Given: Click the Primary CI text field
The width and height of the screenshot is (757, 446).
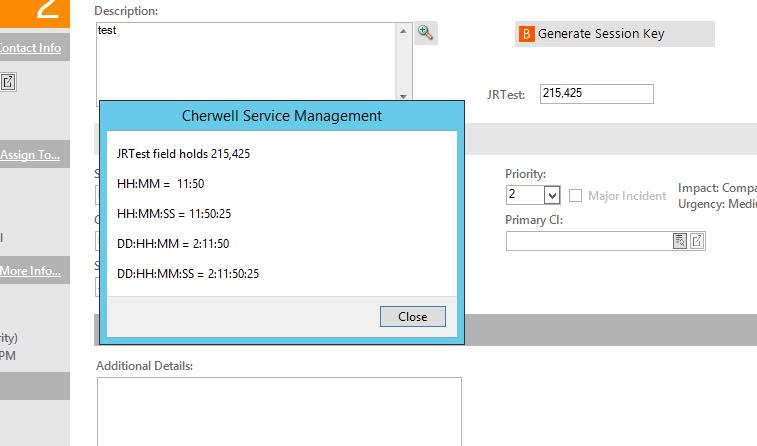Looking at the screenshot, I should (588, 241).
